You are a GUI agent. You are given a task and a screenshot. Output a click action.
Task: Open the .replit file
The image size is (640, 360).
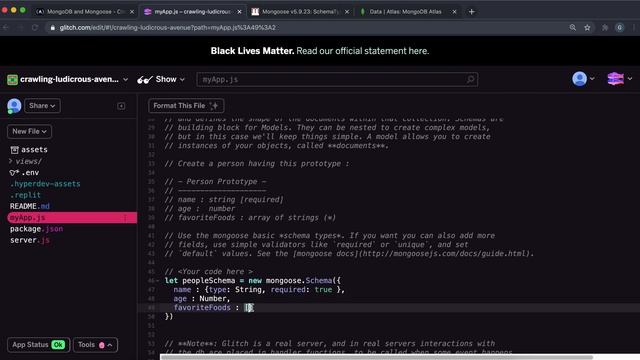[25, 195]
